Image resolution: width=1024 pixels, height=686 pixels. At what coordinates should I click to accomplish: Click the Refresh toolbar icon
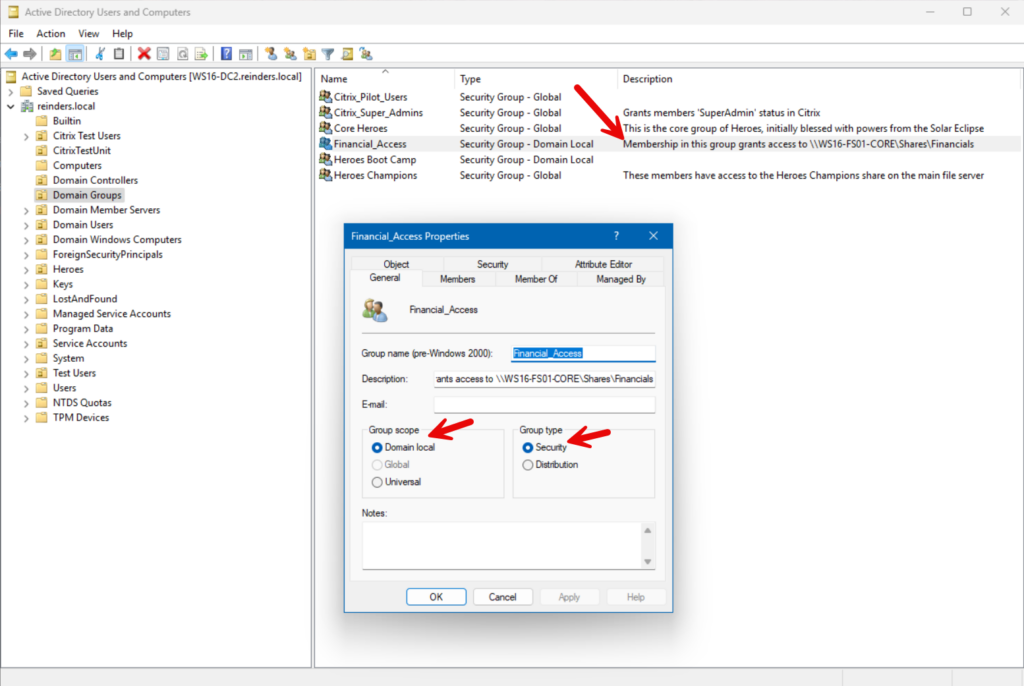point(183,54)
